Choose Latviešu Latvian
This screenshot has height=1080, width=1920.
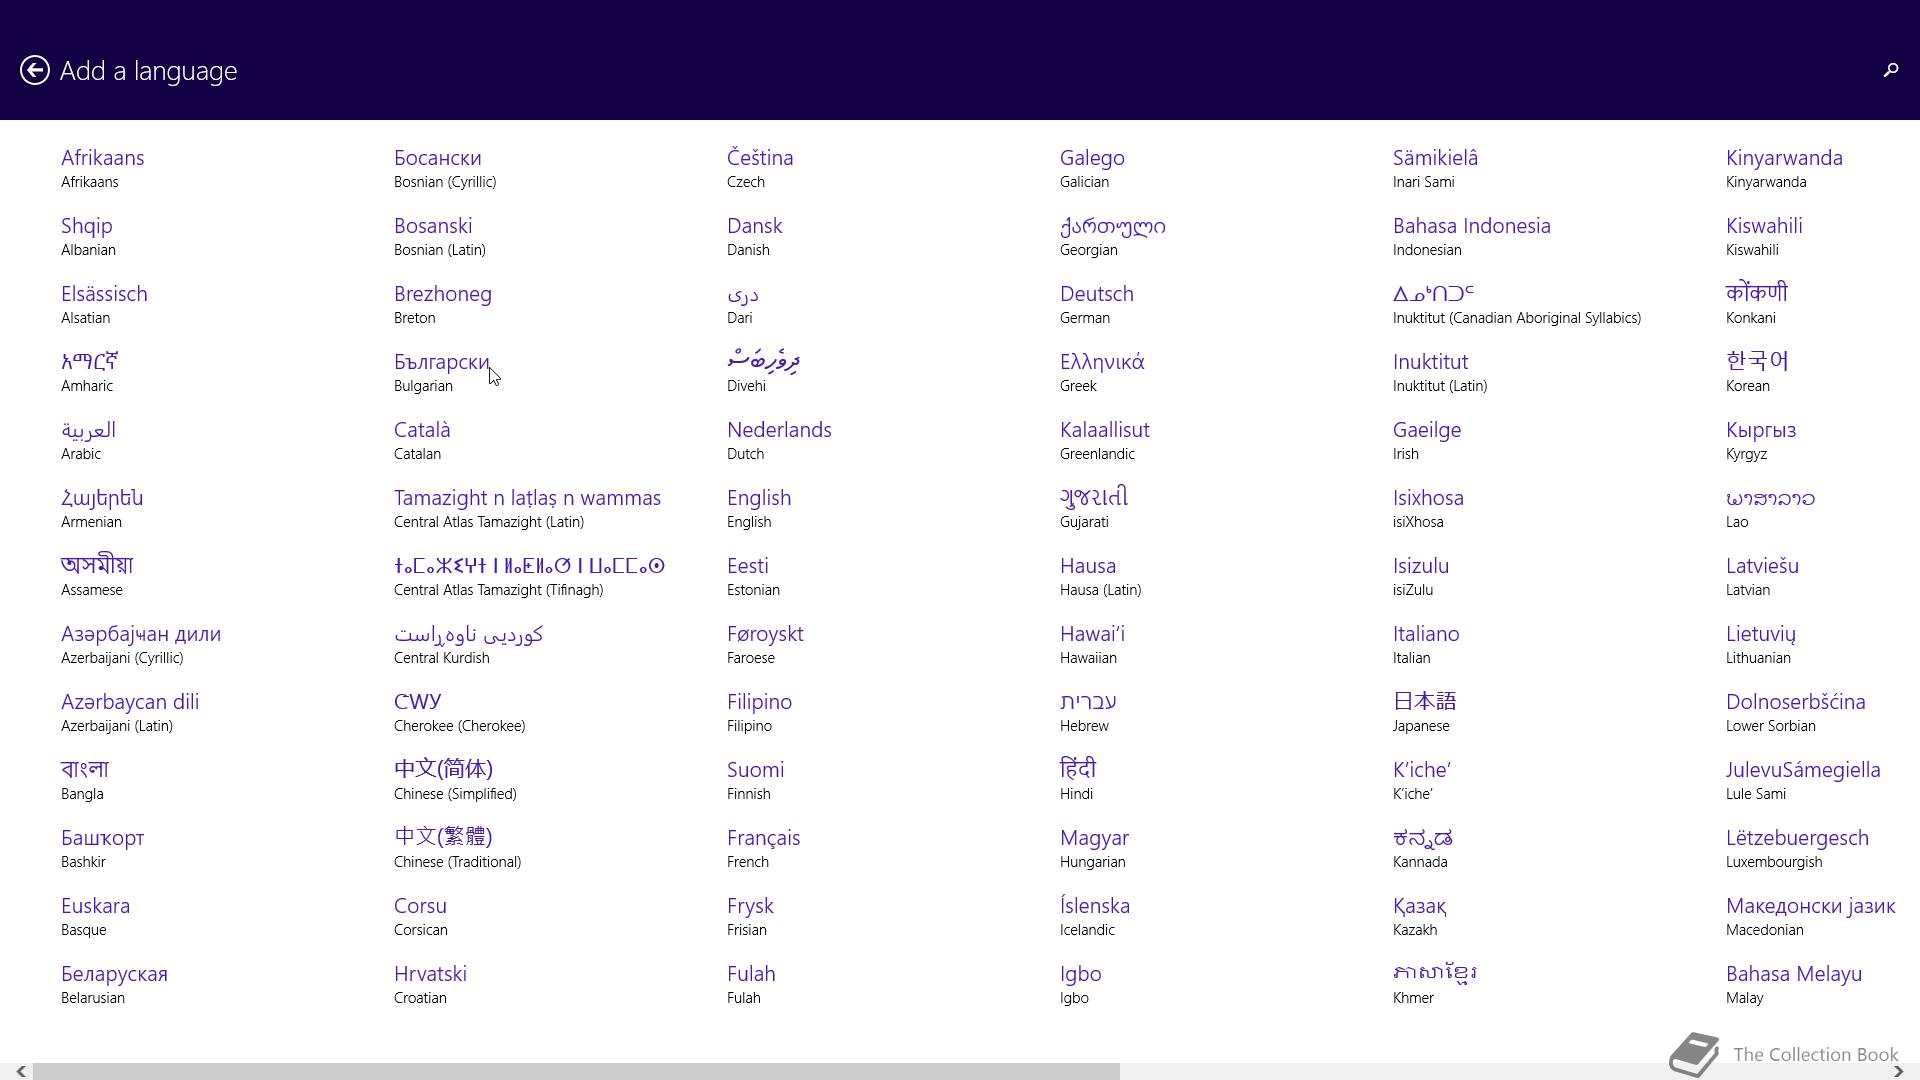(x=1762, y=577)
